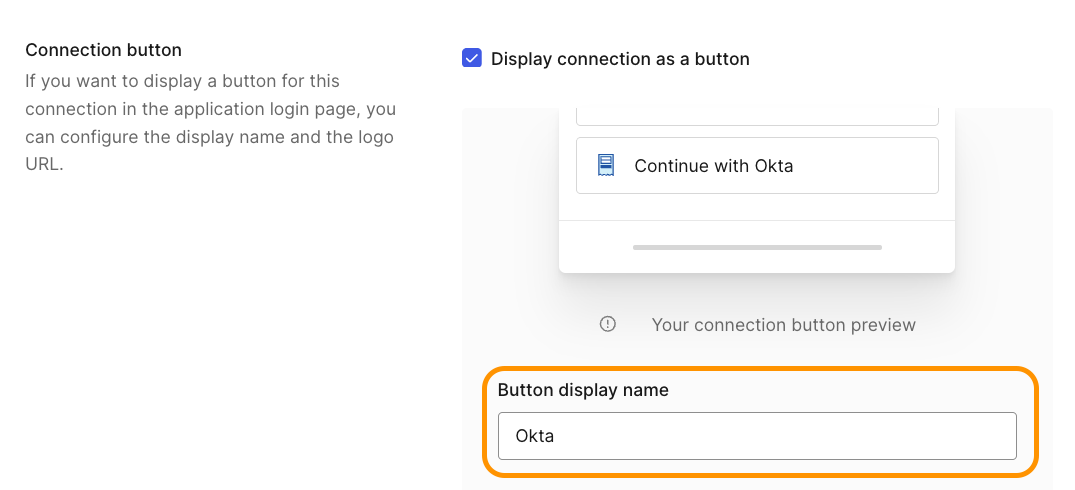Click the 'Connection button' section heading

coord(104,50)
